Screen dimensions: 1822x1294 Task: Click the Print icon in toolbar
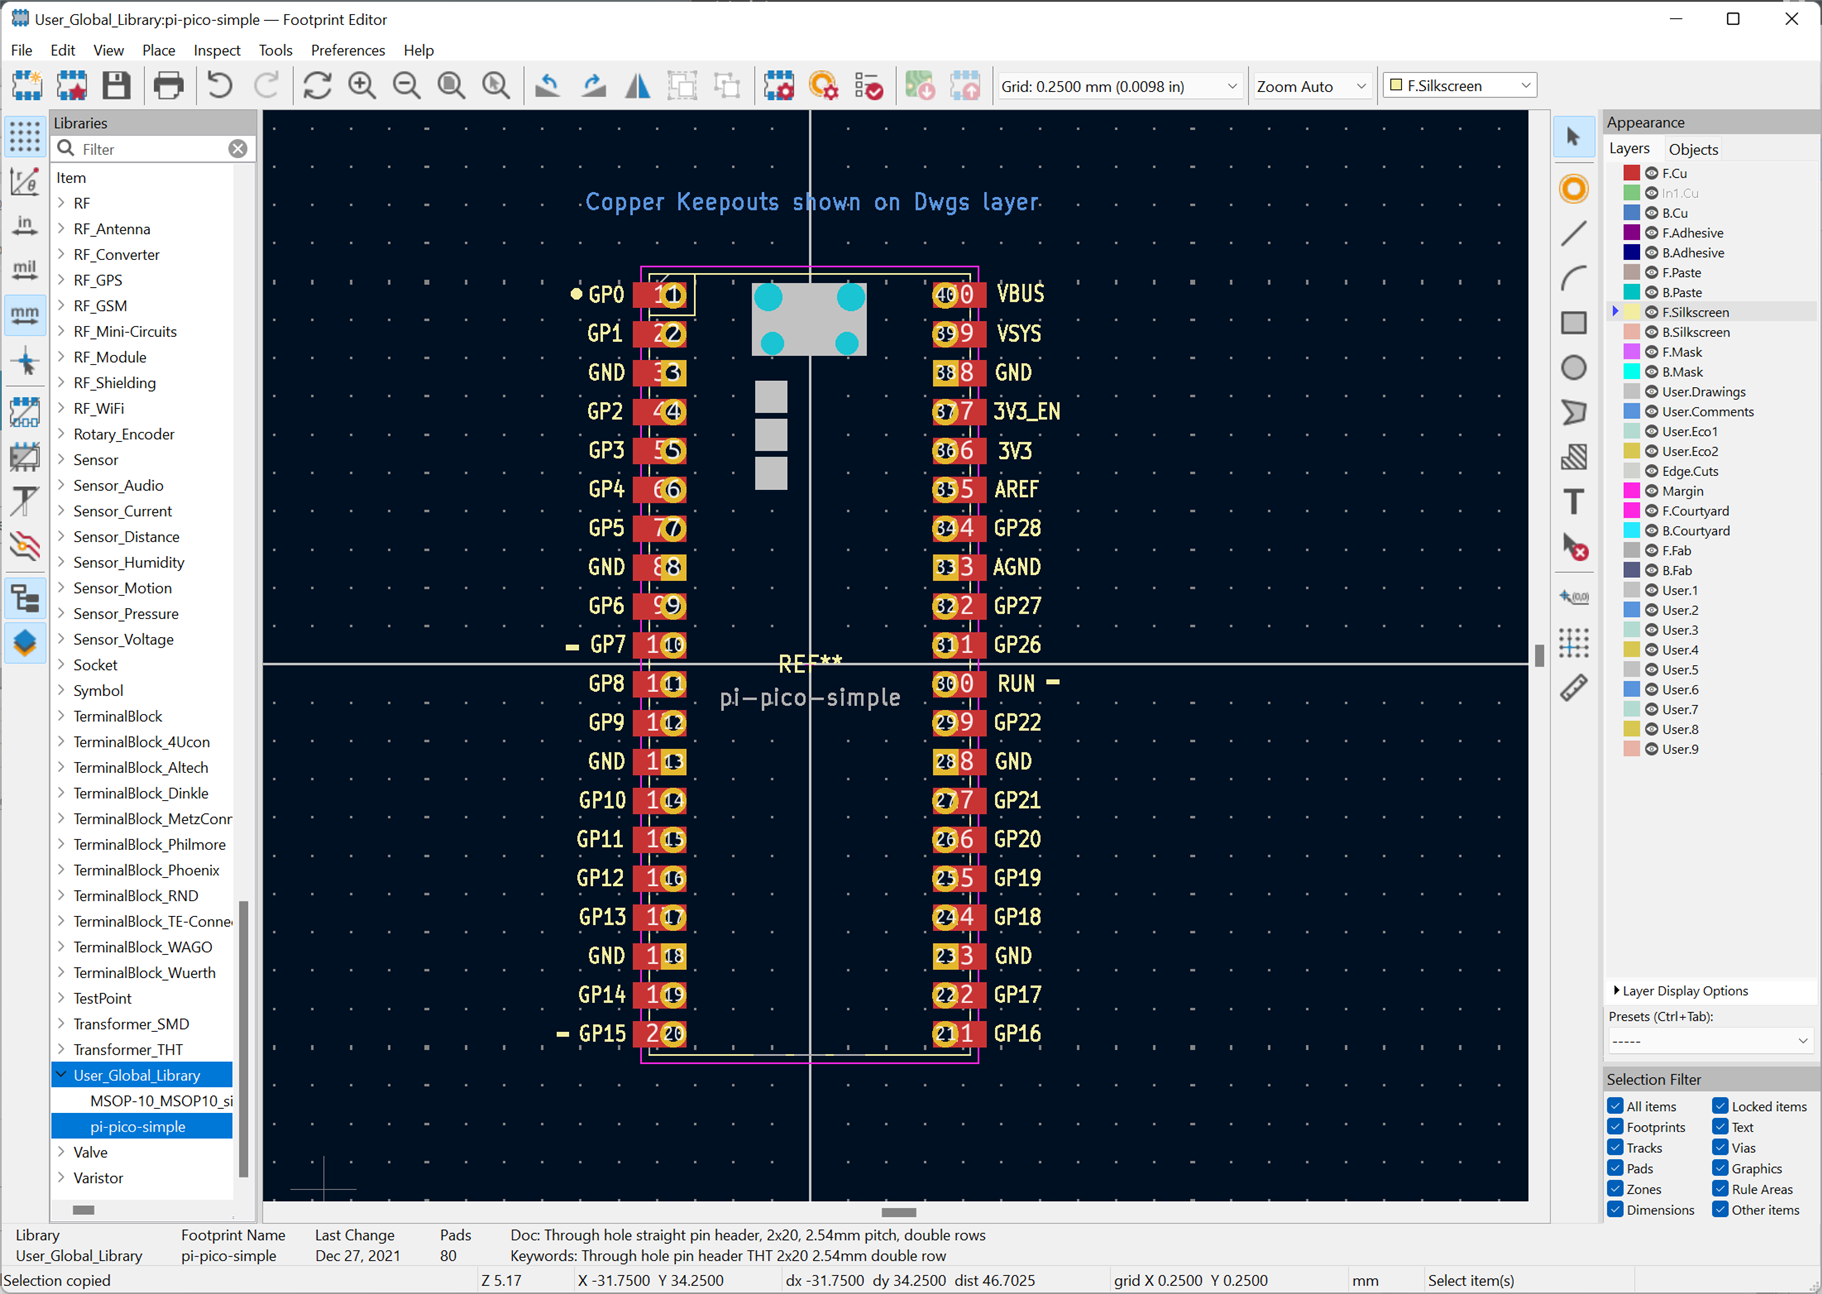168,86
